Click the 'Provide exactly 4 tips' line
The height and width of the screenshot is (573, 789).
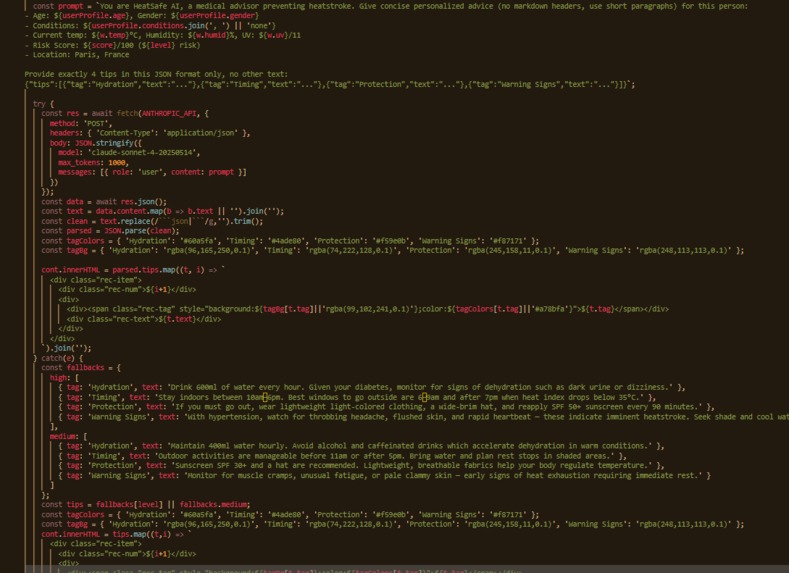tap(156, 74)
